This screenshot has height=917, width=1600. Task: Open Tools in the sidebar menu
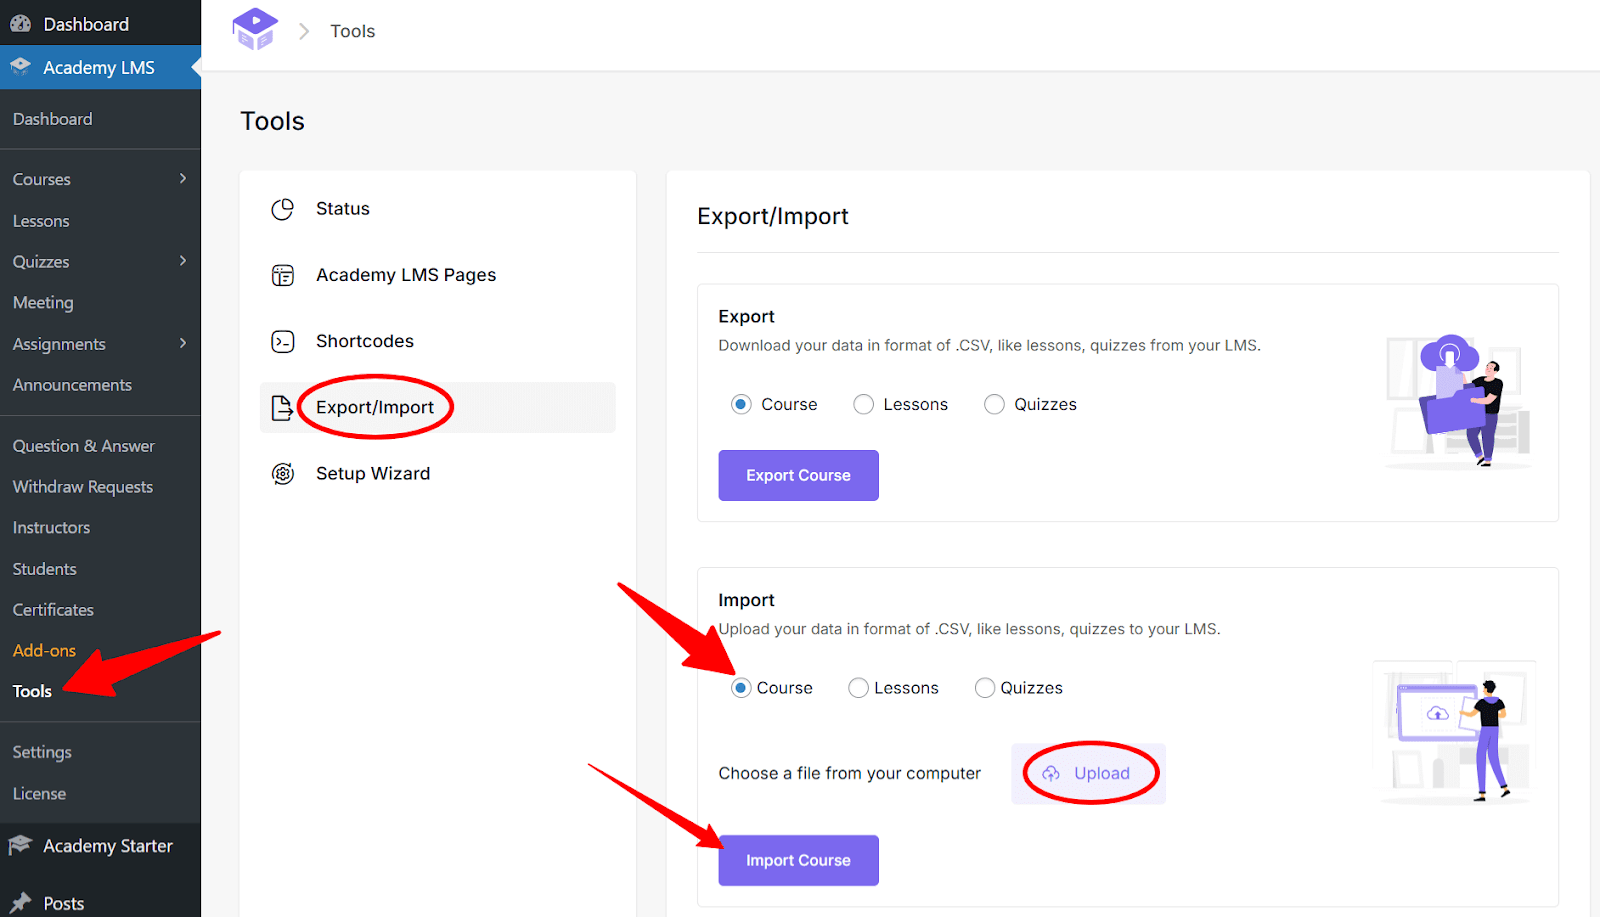[31, 691]
